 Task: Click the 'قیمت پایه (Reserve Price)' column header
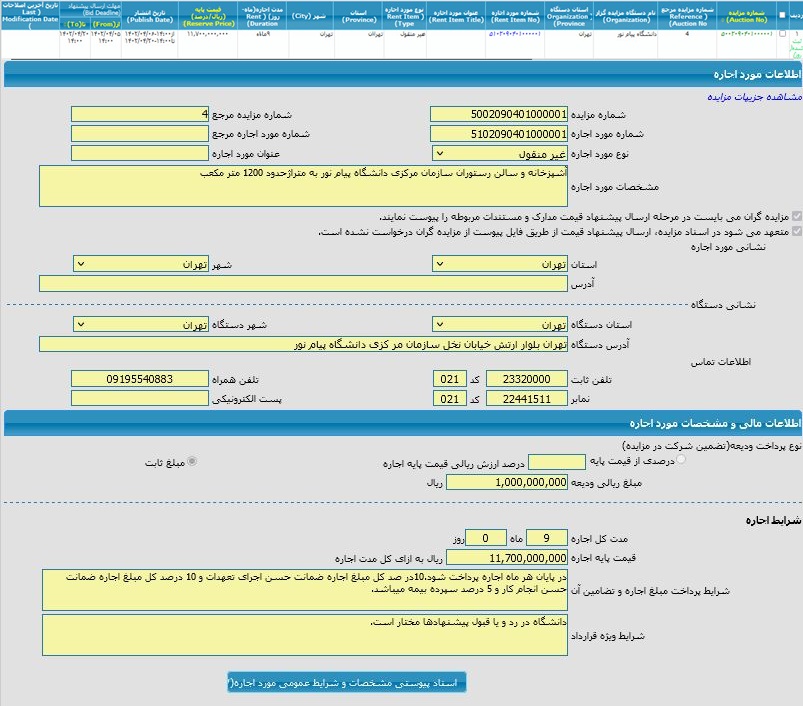coord(206,15)
